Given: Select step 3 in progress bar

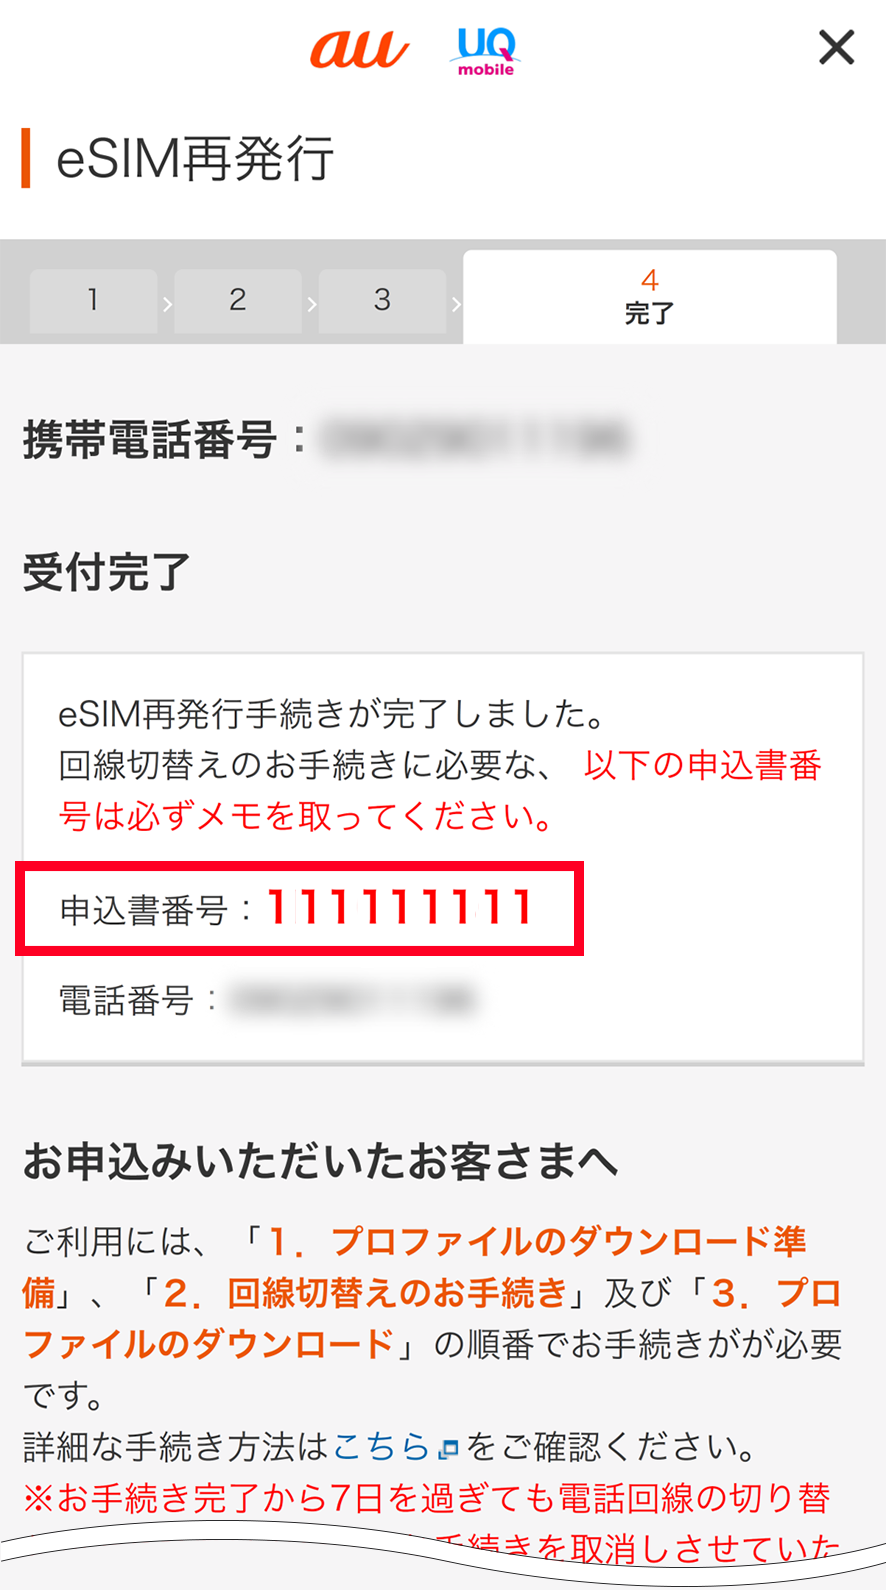Looking at the screenshot, I should [382, 300].
